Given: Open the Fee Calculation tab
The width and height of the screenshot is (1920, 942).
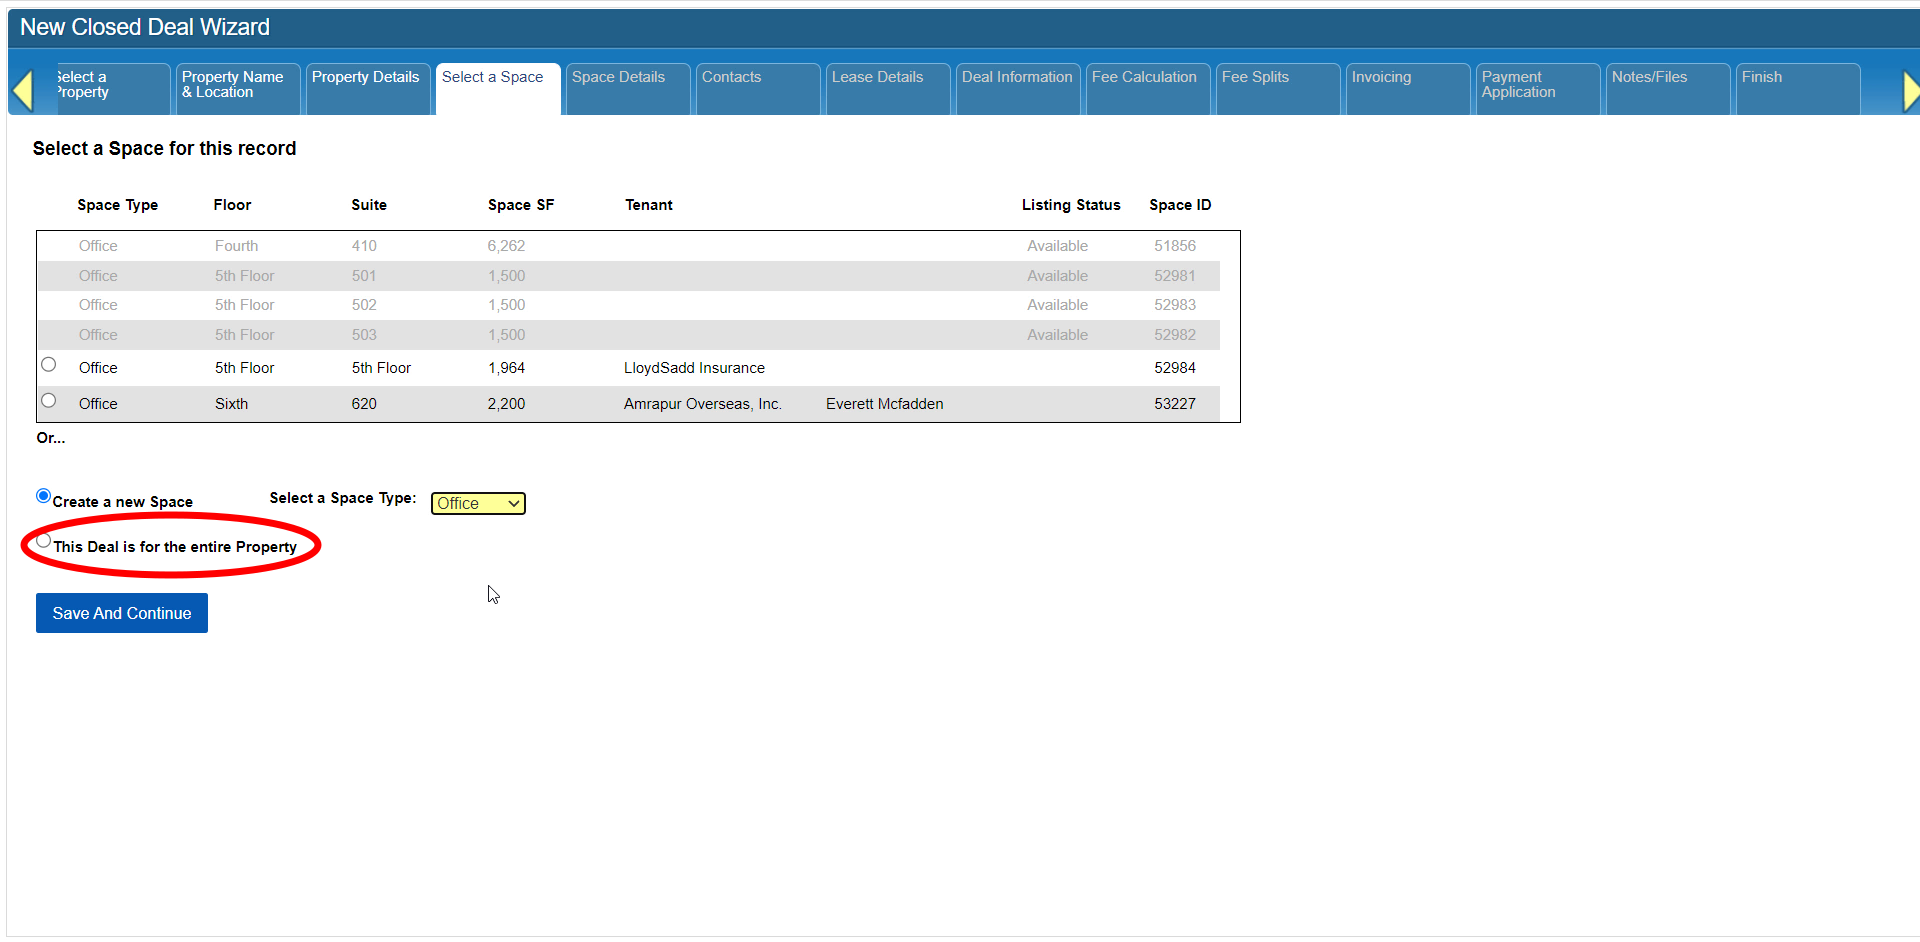Looking at the screenshot, I should [x=1144, y=78].
